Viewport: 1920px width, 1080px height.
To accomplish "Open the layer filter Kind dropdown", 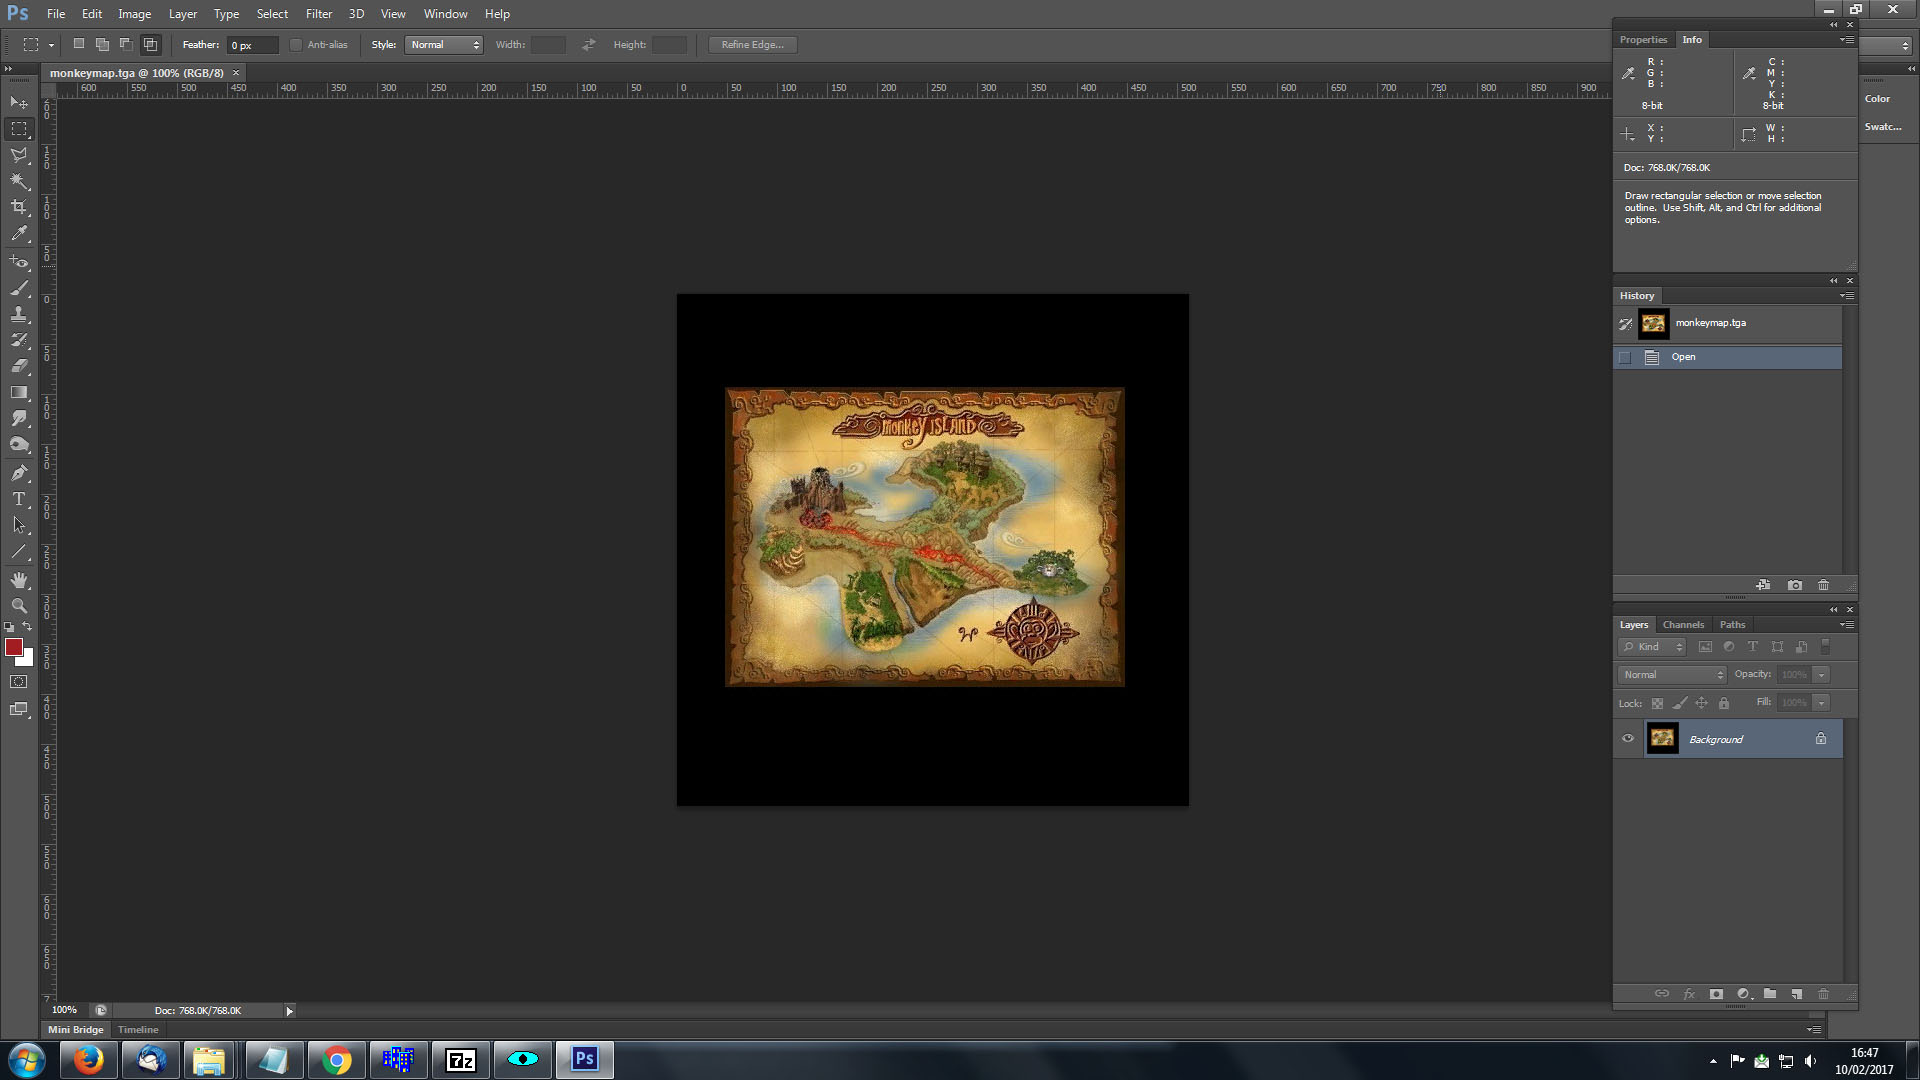I will [x=1652, y=647].
